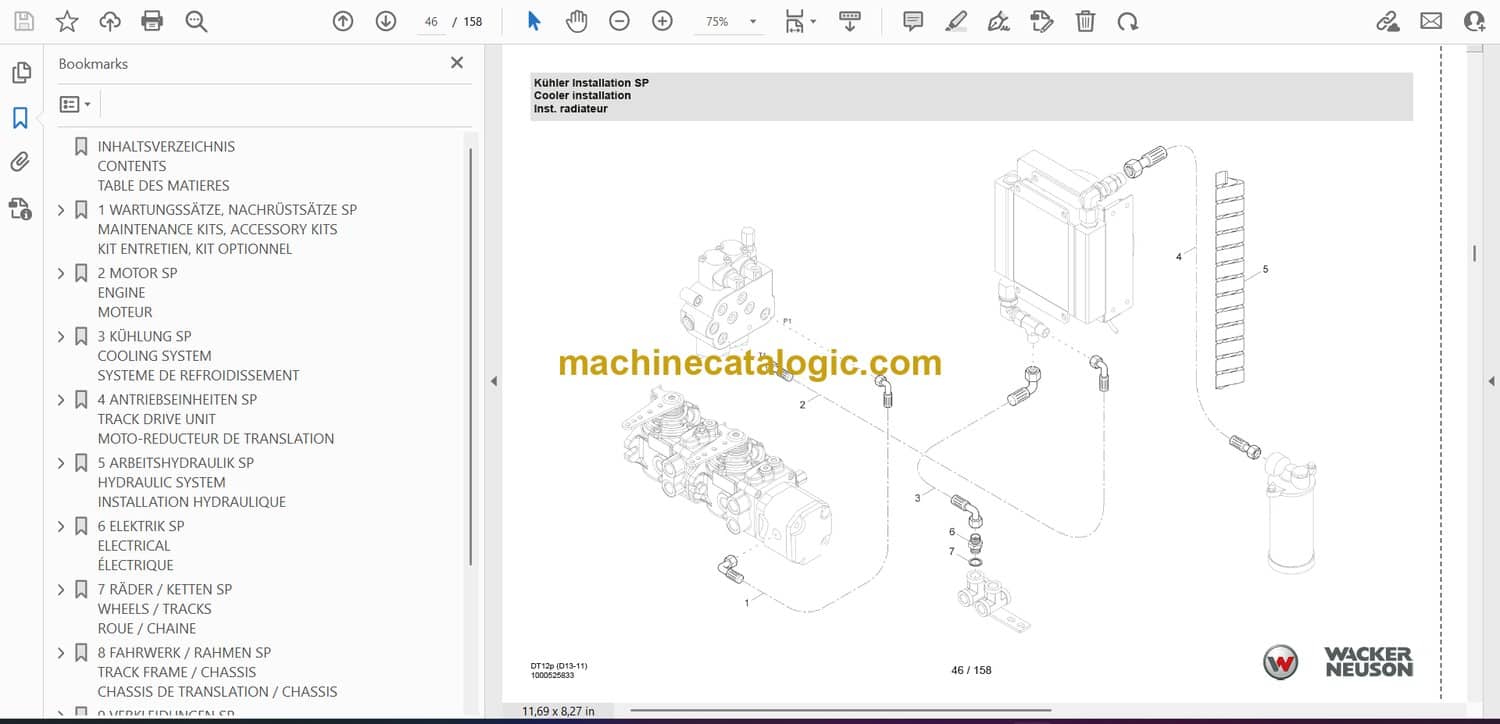Delete with the trash can icon
Screen dimensions: 1500x724
[x=1085, y=21]
